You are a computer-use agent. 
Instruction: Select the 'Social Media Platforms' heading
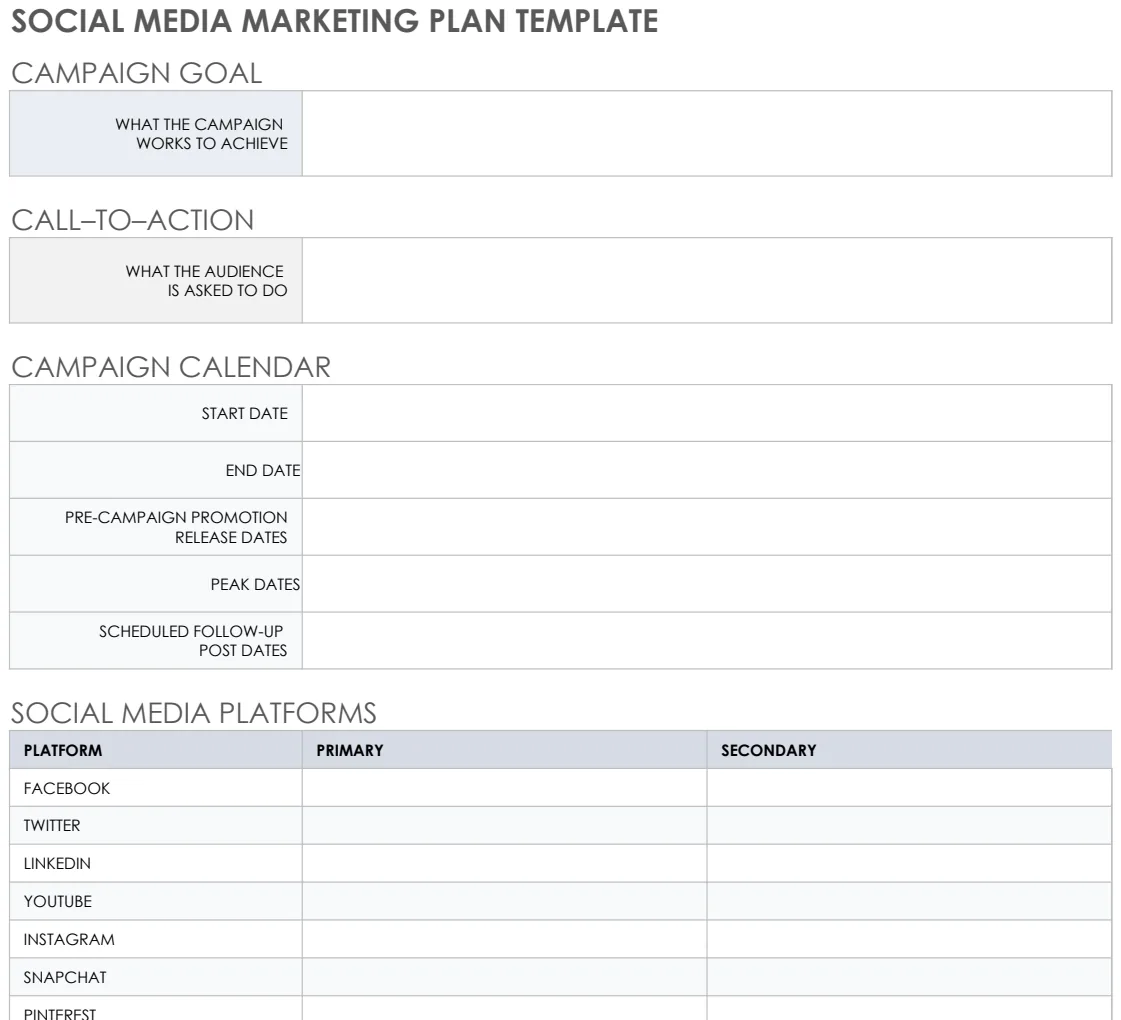[x=194, y=713]
